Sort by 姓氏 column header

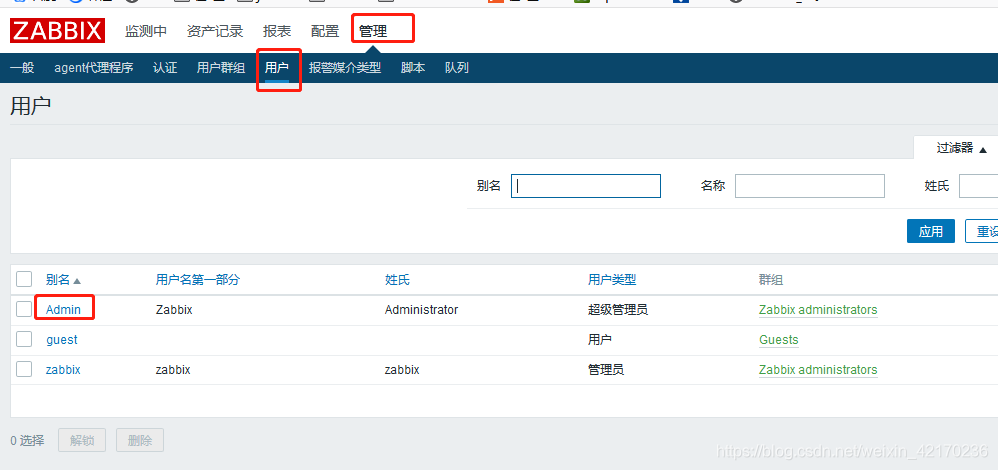397,280
